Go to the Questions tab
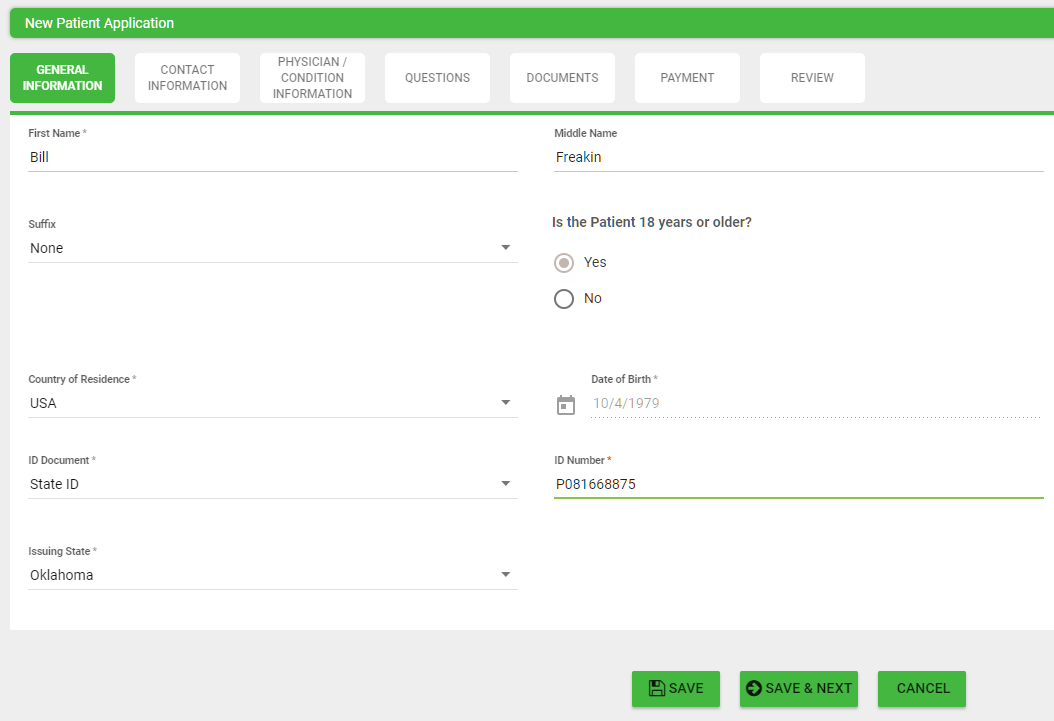 click(437, 78)
